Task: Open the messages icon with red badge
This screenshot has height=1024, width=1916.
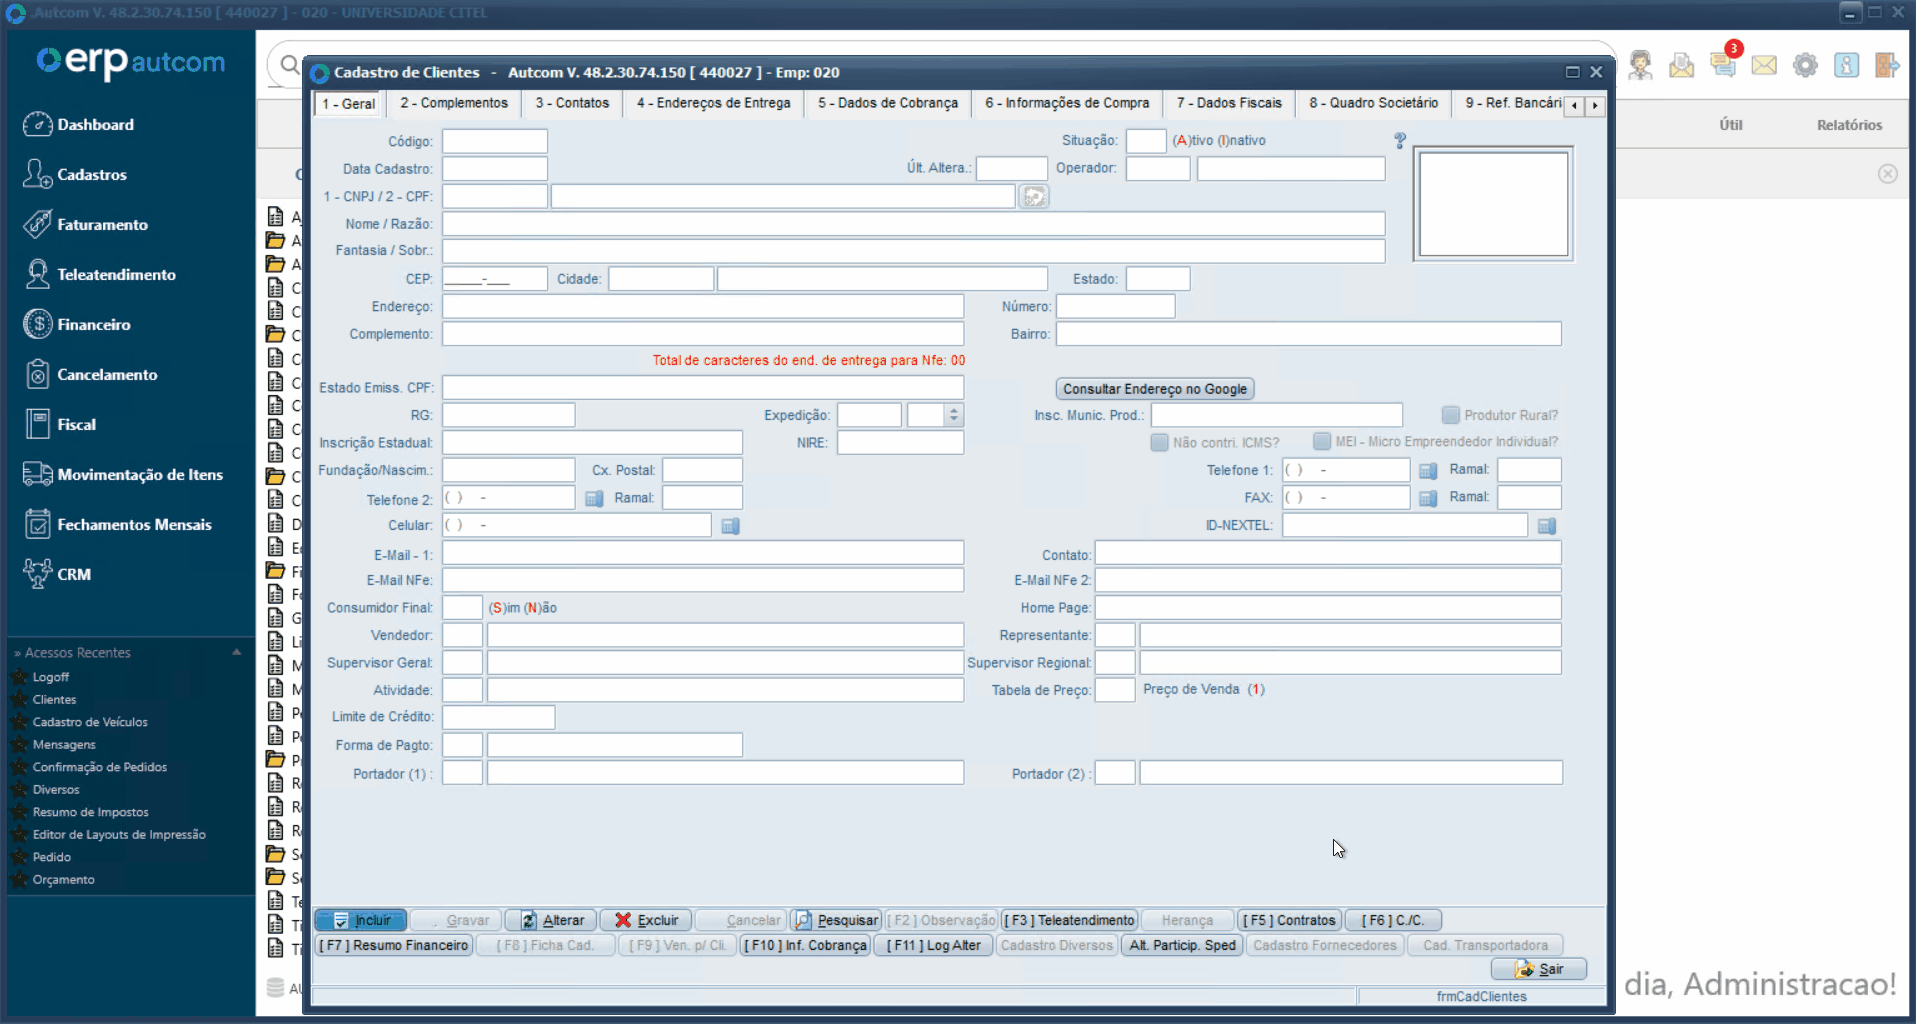Action: (1723, 64)
